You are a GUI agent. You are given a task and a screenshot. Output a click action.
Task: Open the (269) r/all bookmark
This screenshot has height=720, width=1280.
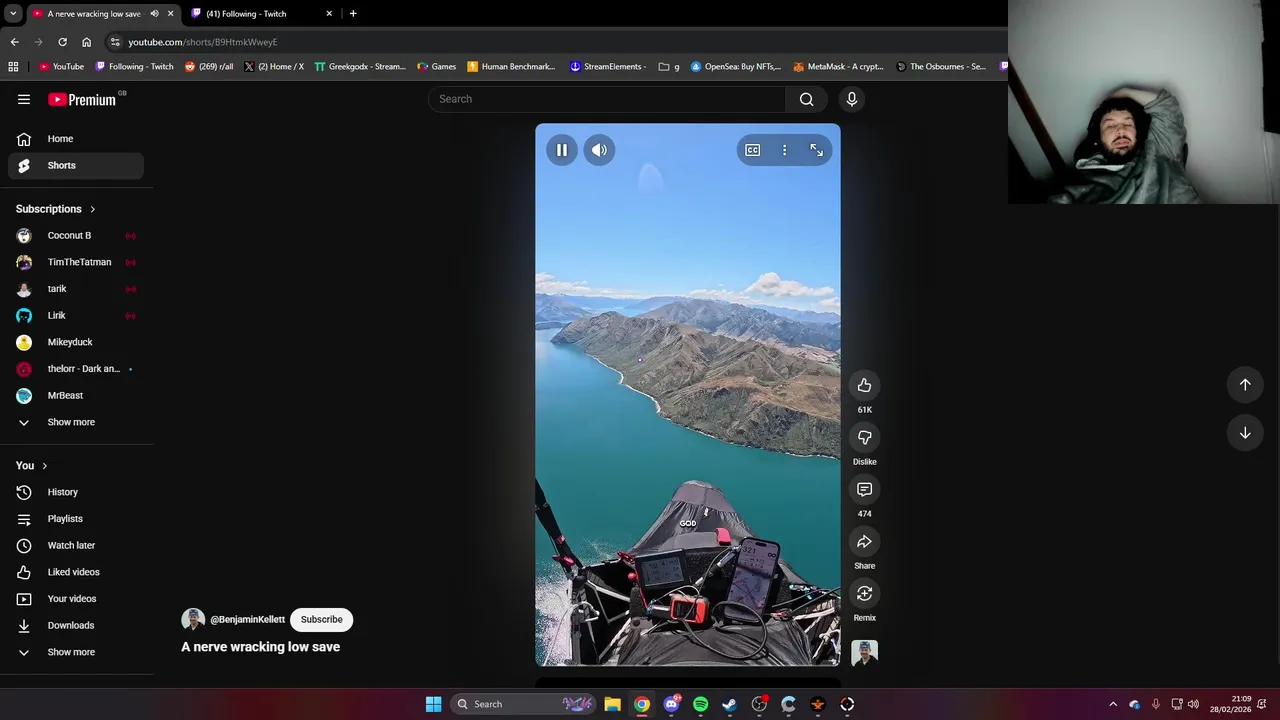[209, 67]
